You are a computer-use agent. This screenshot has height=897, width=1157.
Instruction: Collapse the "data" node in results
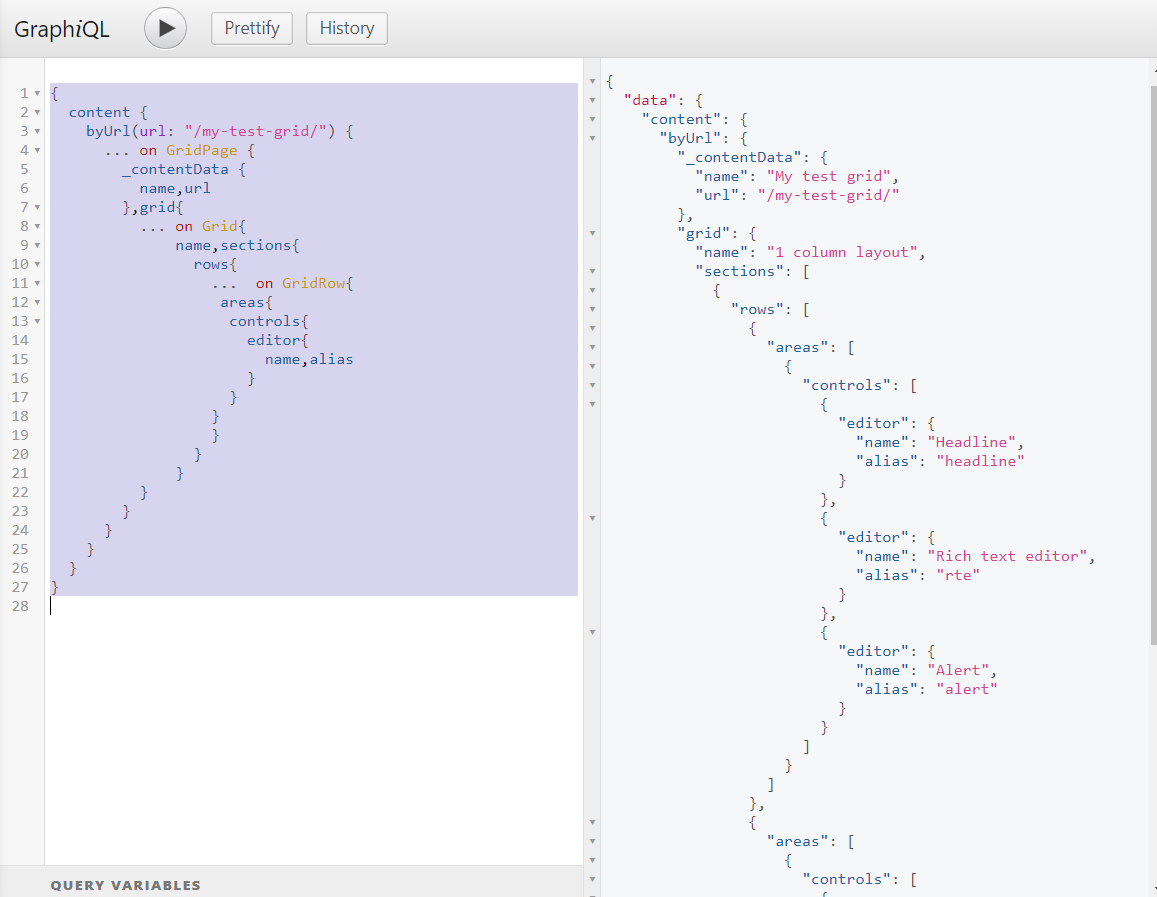click(x=593, y=100)
